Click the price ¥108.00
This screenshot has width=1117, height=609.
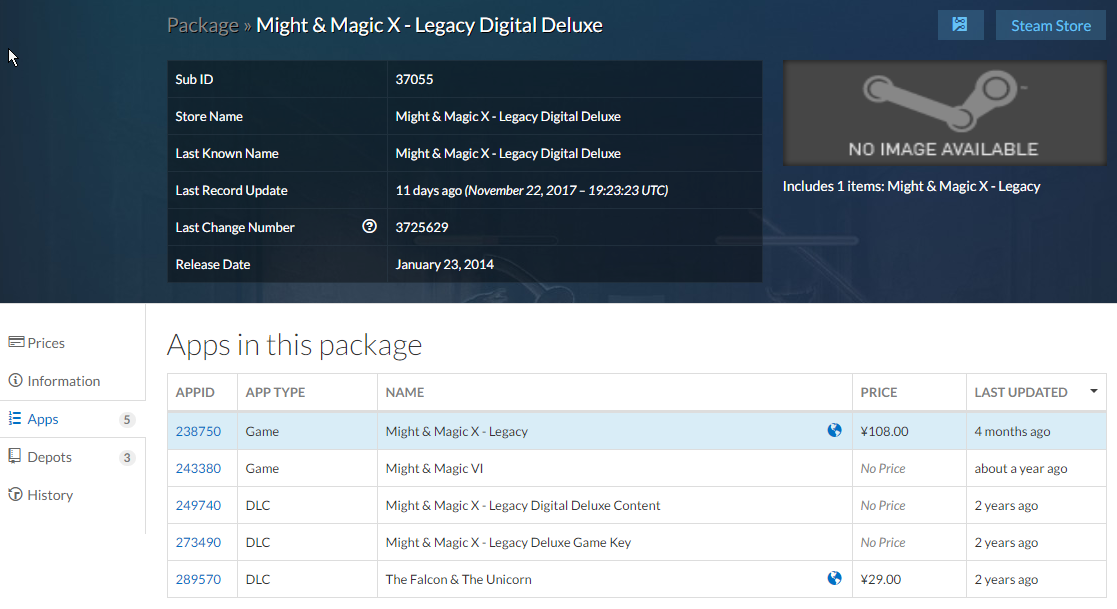(x=884, y=432)
